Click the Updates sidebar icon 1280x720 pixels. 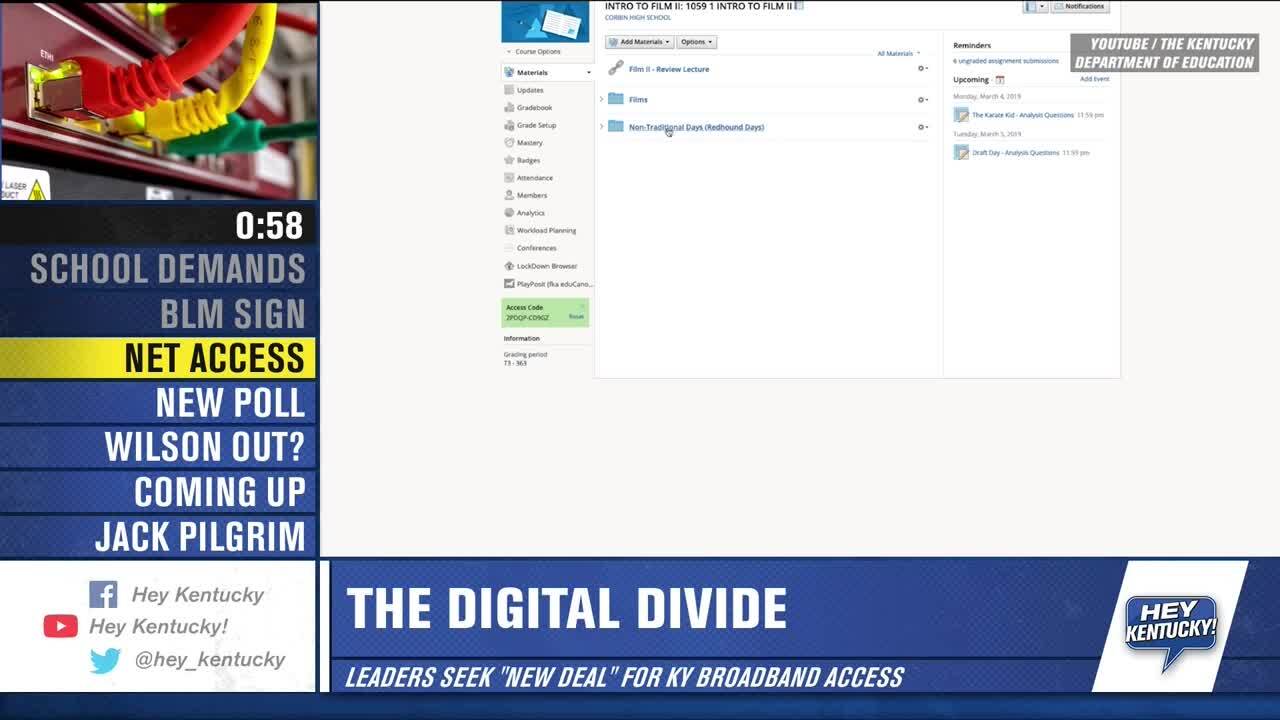click(x=509, y=90)
